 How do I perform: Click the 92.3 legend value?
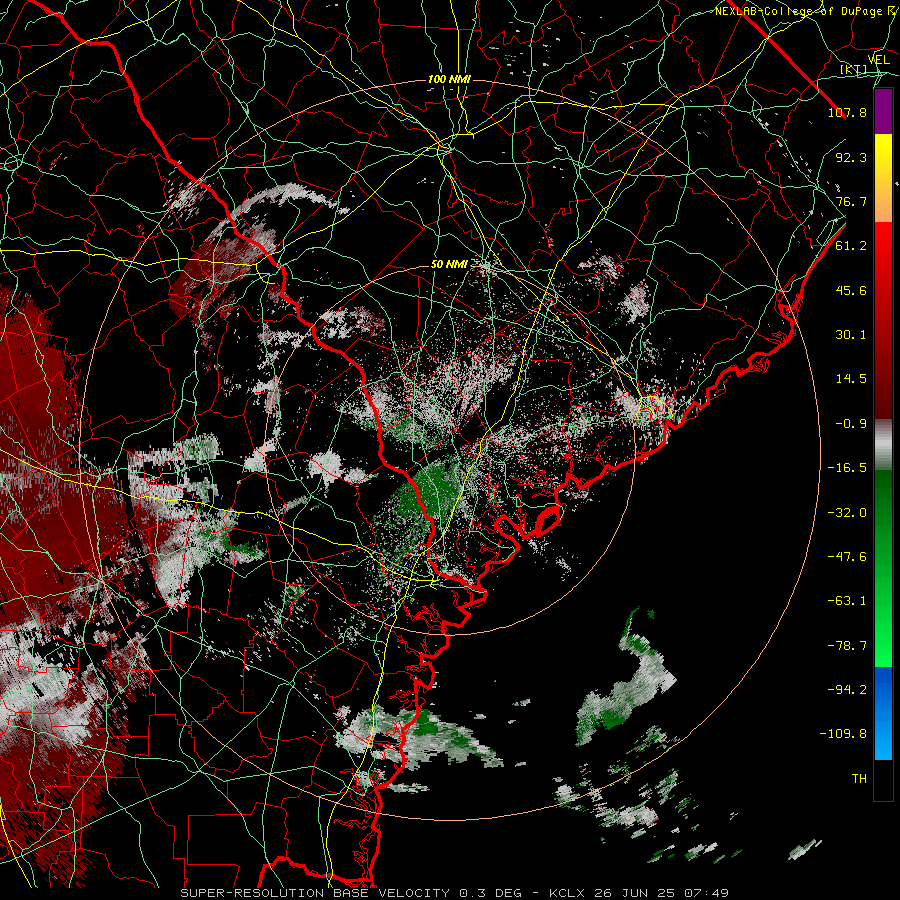[x=851, y=157]
